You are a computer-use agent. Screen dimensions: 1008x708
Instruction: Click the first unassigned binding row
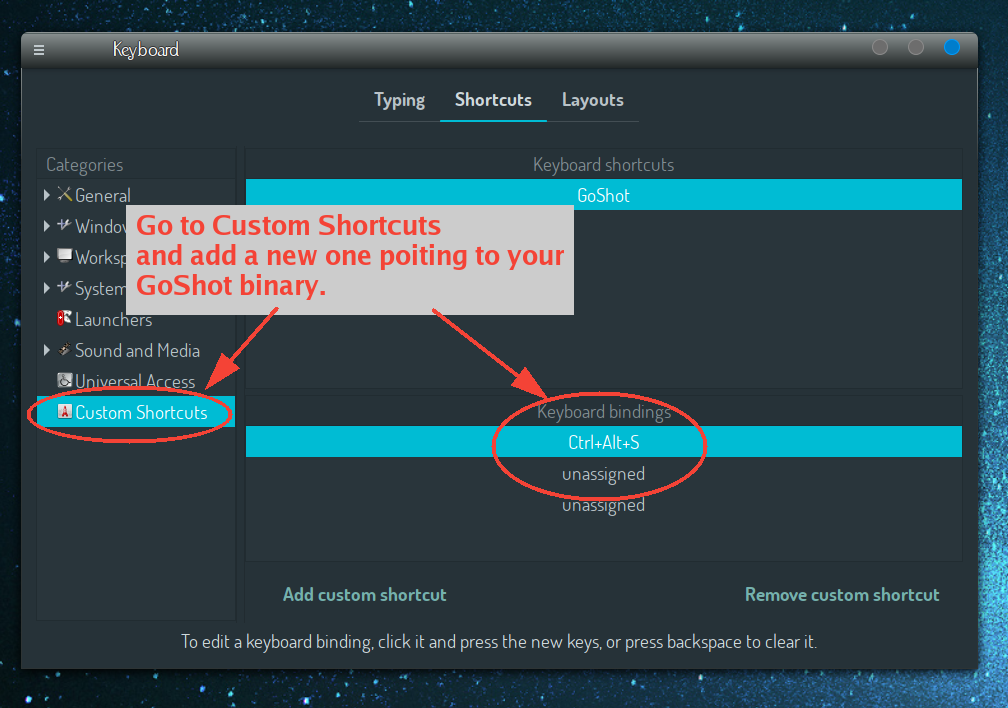[604, 474]
